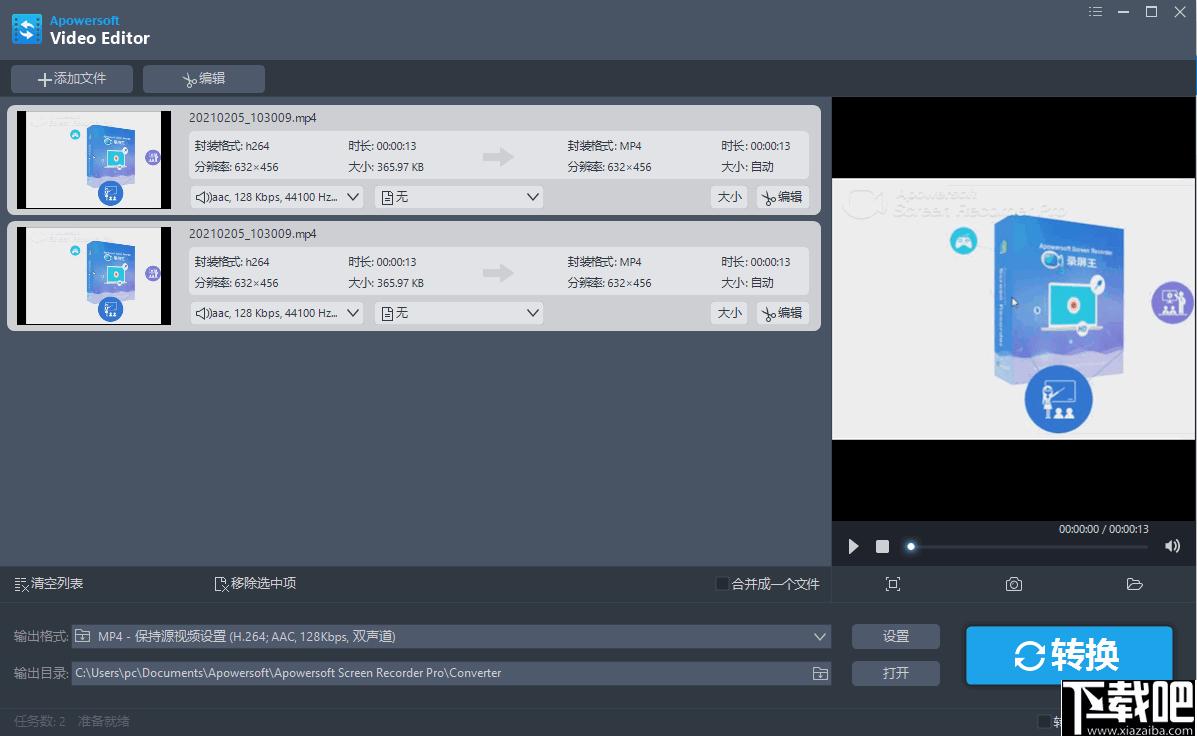Click first row source 大小: 365.97 KB

(386, 166)
